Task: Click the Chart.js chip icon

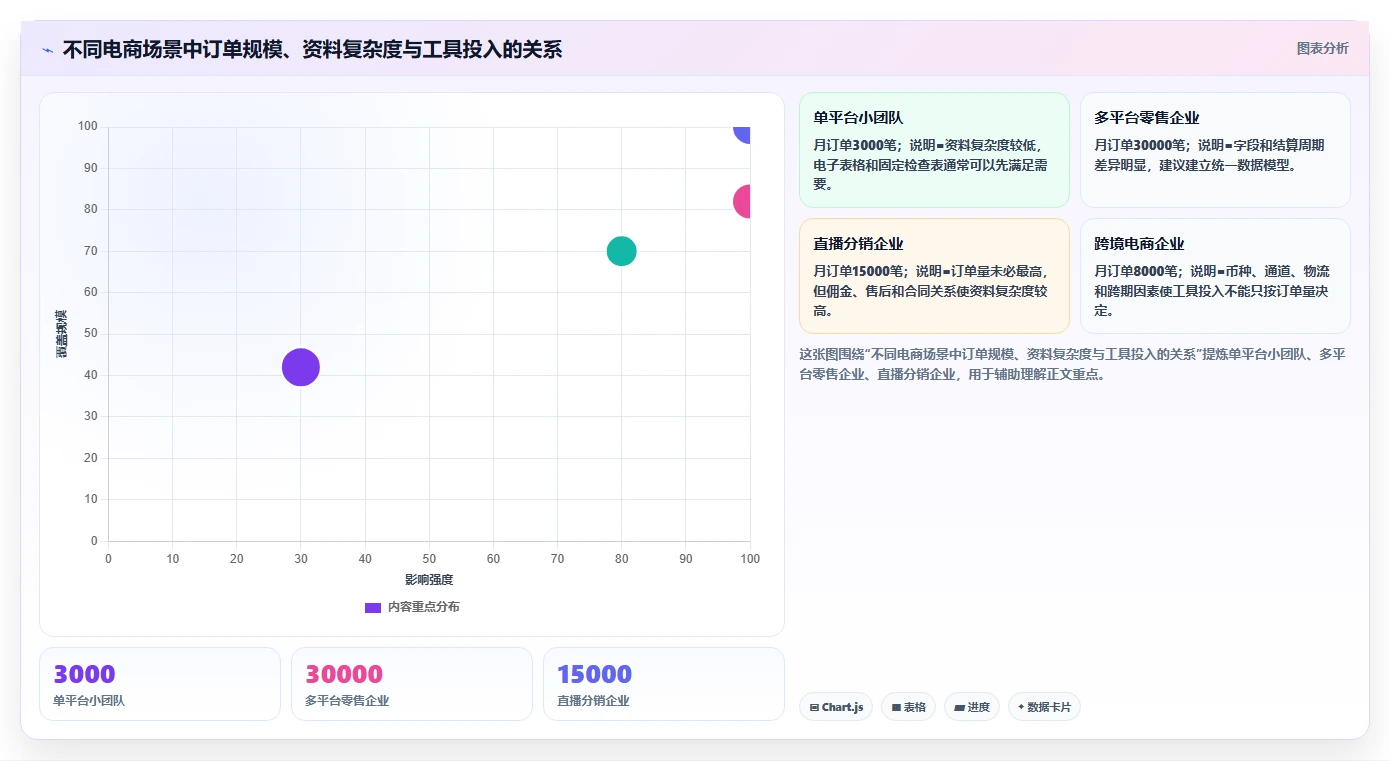Action: tap(814, 707)
